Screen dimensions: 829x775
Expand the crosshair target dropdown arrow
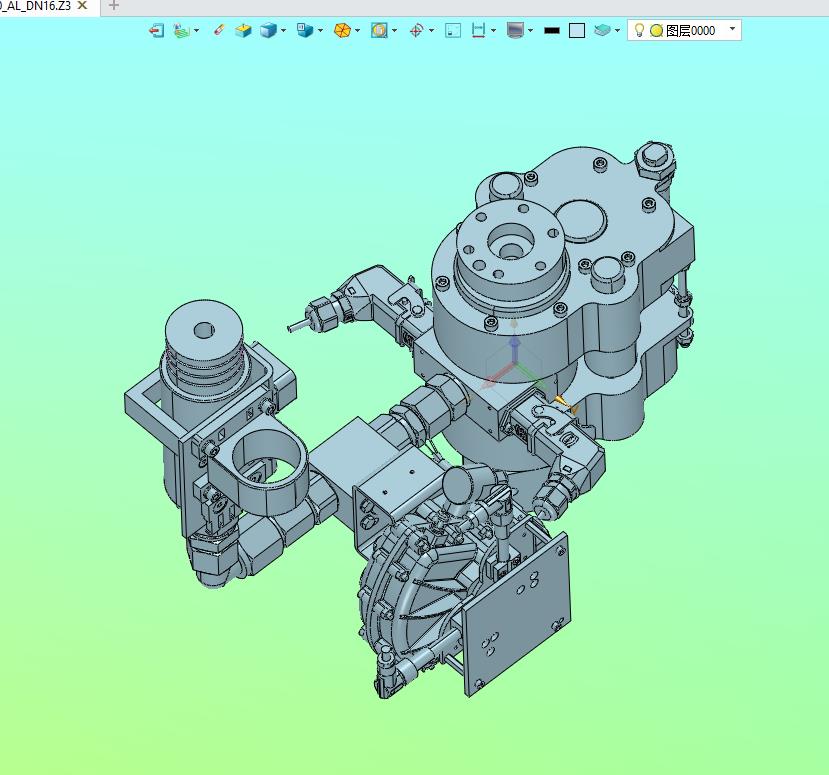click(x=431, y=31)
